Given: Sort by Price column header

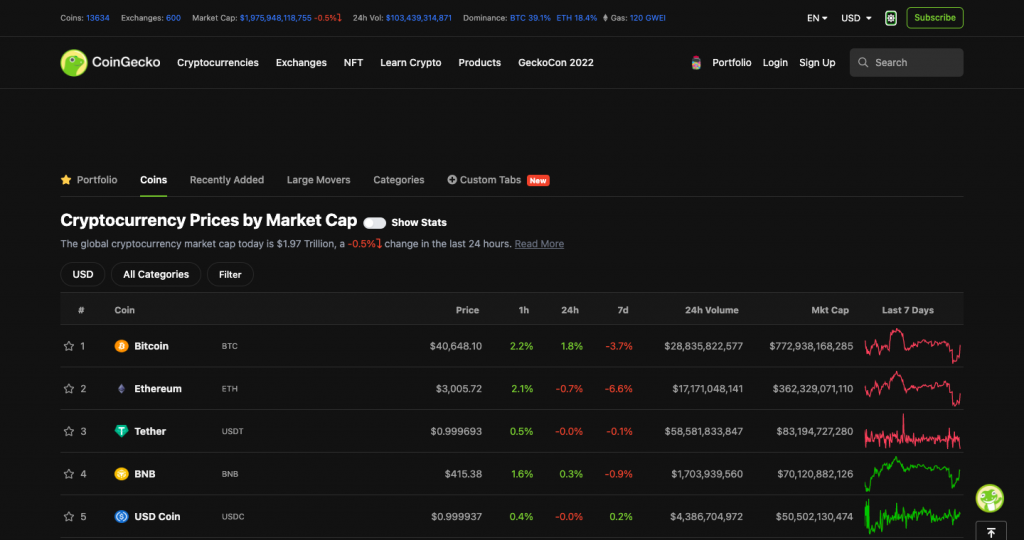Looking at the screenshot, I should click(x=467, y=310).
